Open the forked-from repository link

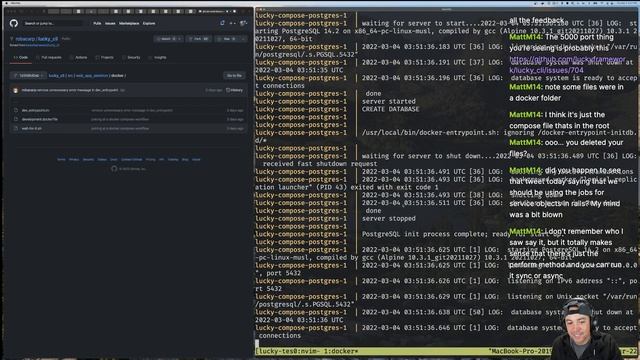pyautogui.click(x=42, y=45)
